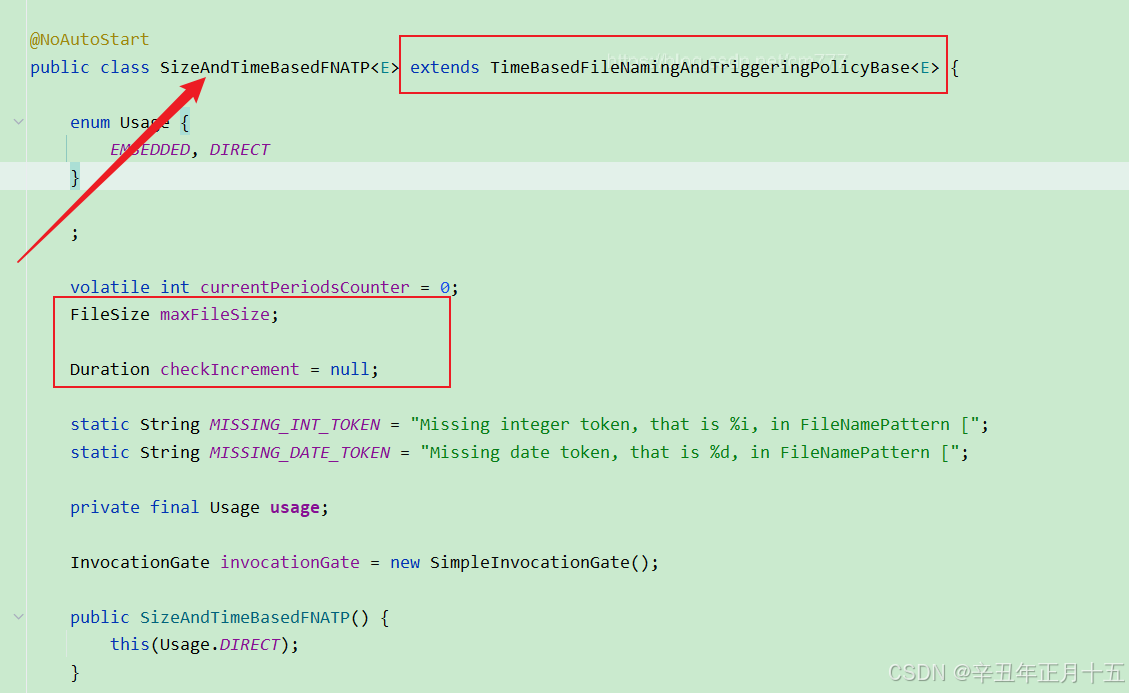
Task: Click the Duration type name
Action: (x=109, y=370)
